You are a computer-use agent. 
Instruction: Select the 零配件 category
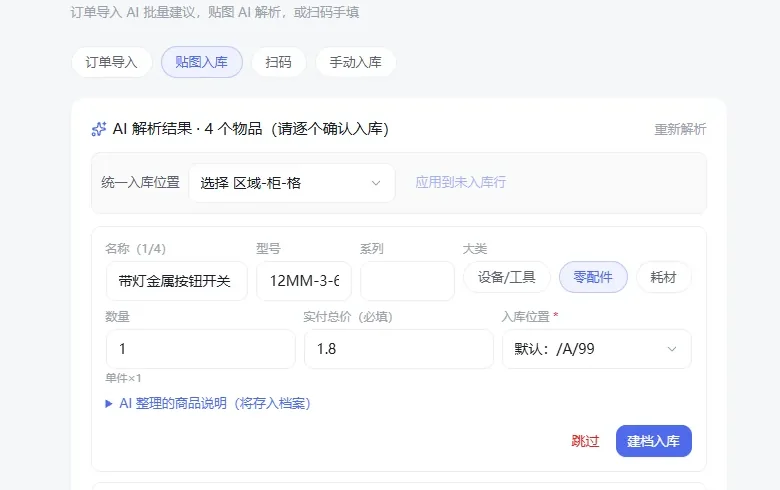click(x=593, y=277)
